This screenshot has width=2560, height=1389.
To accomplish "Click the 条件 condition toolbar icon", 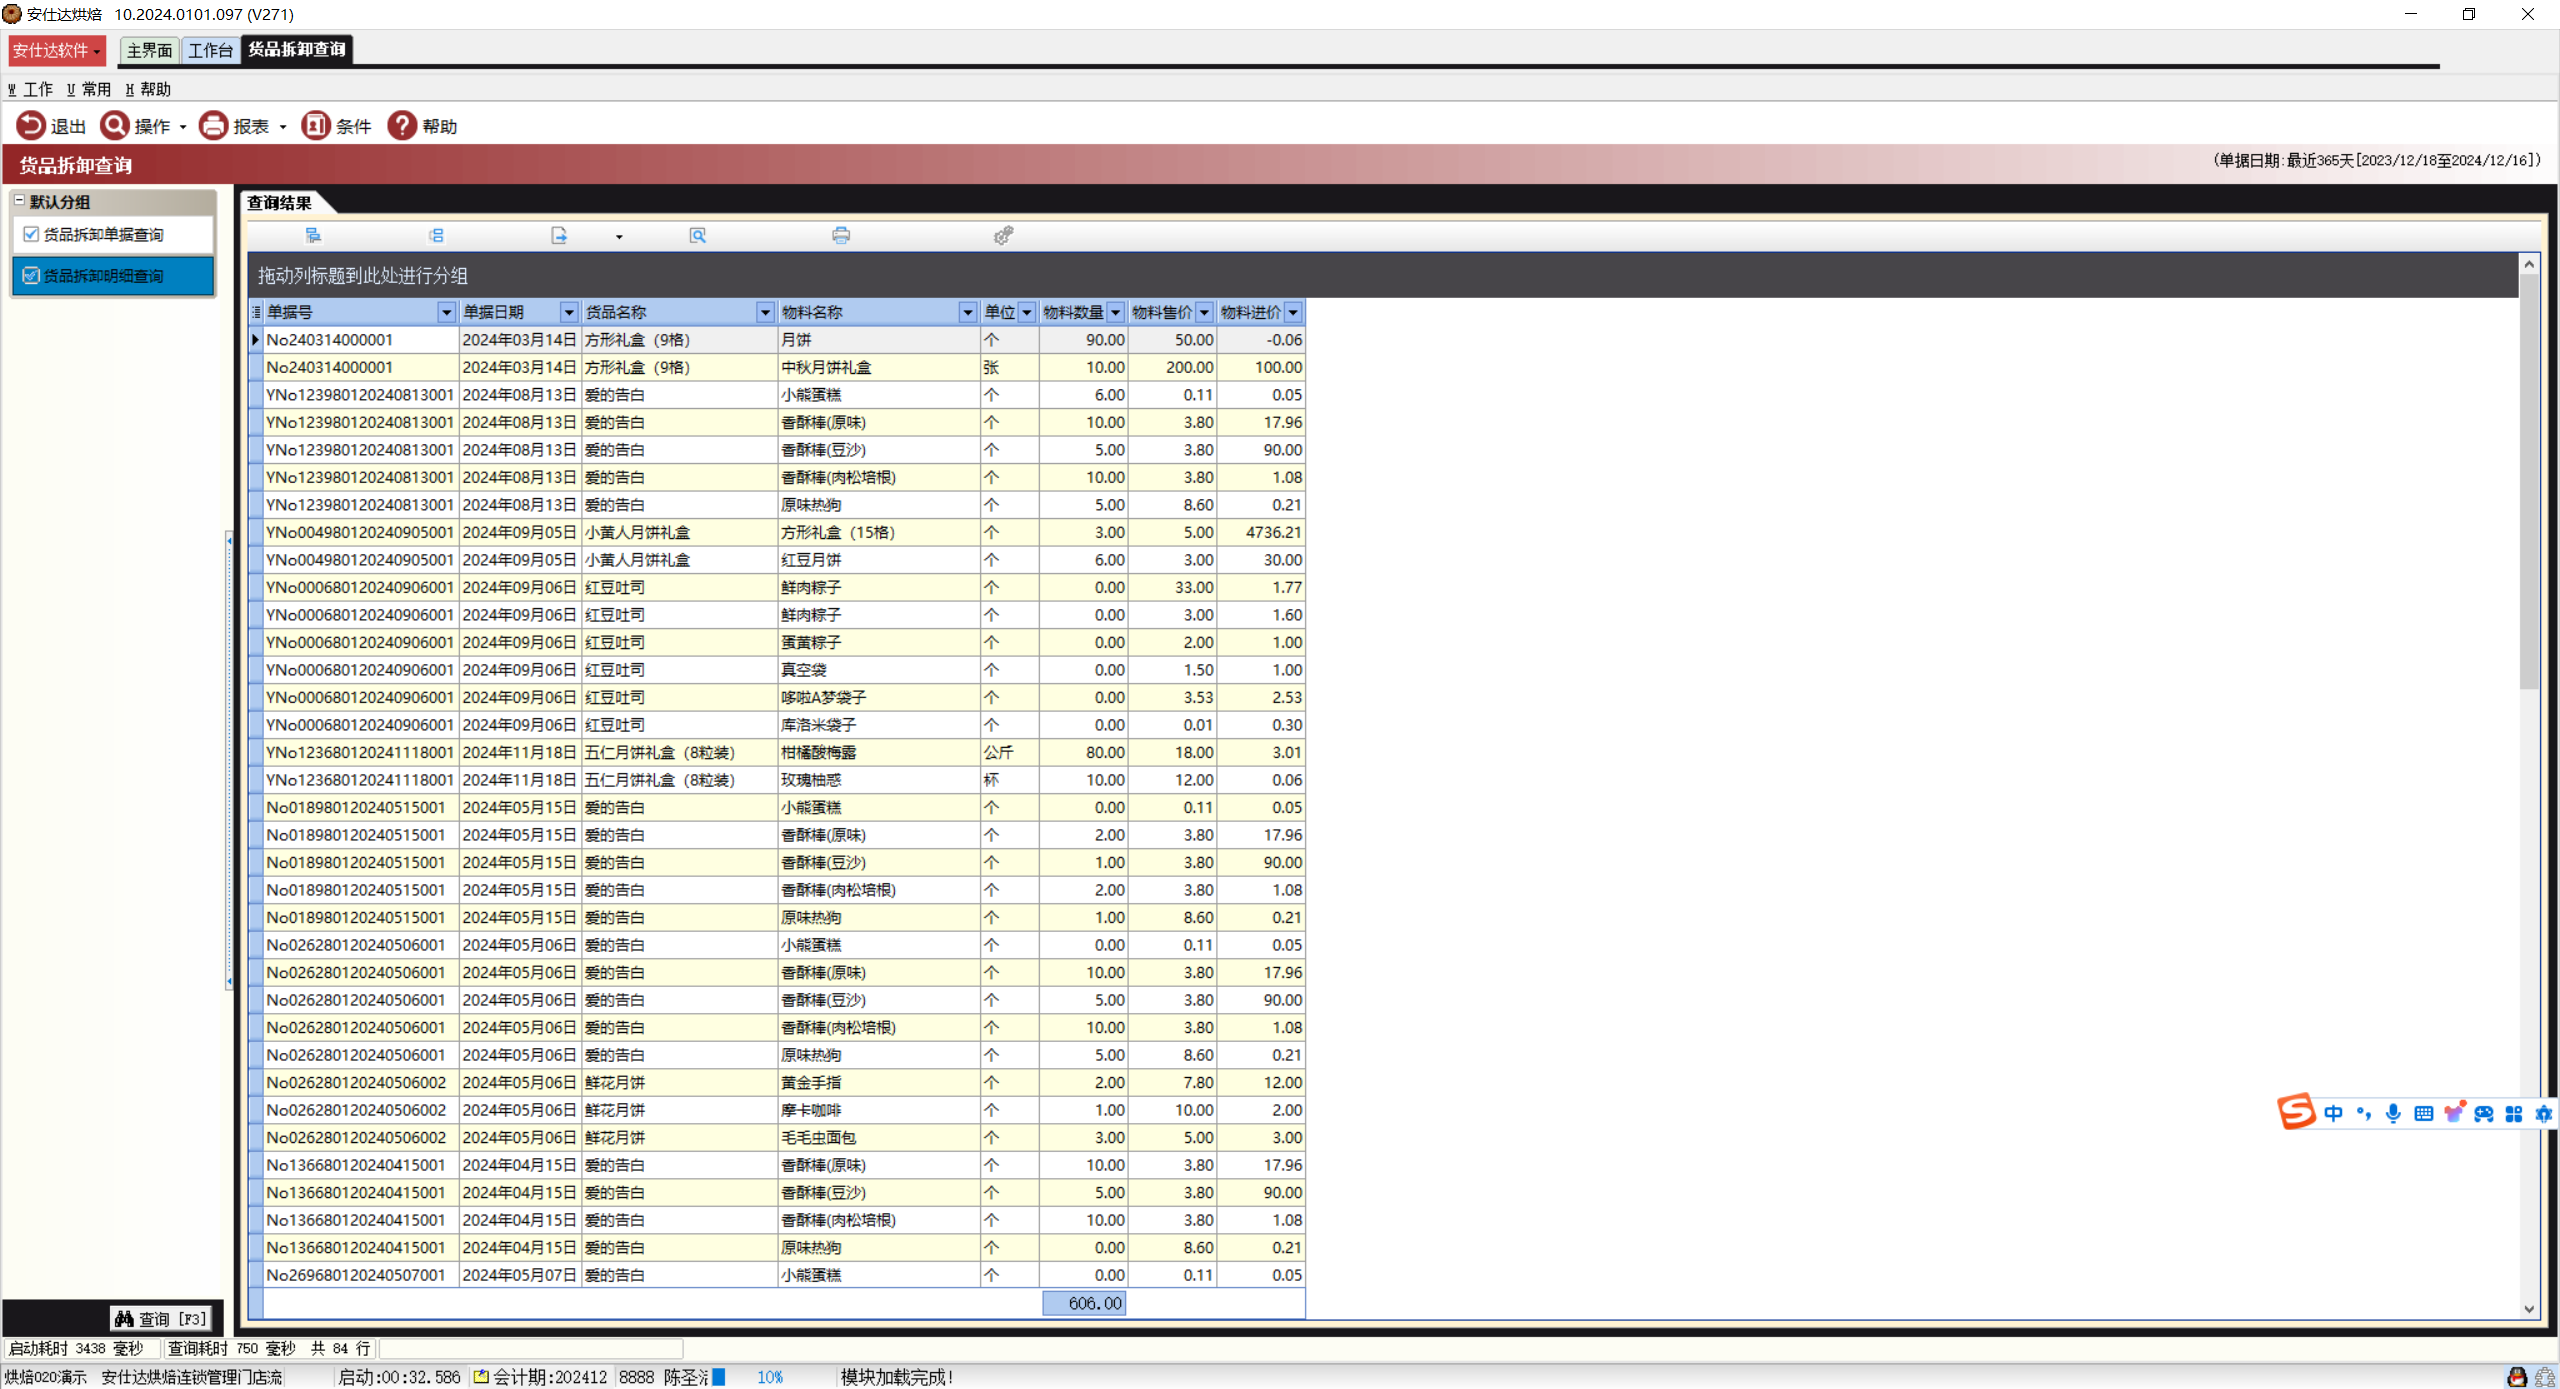I will click(x=316, y=126).
